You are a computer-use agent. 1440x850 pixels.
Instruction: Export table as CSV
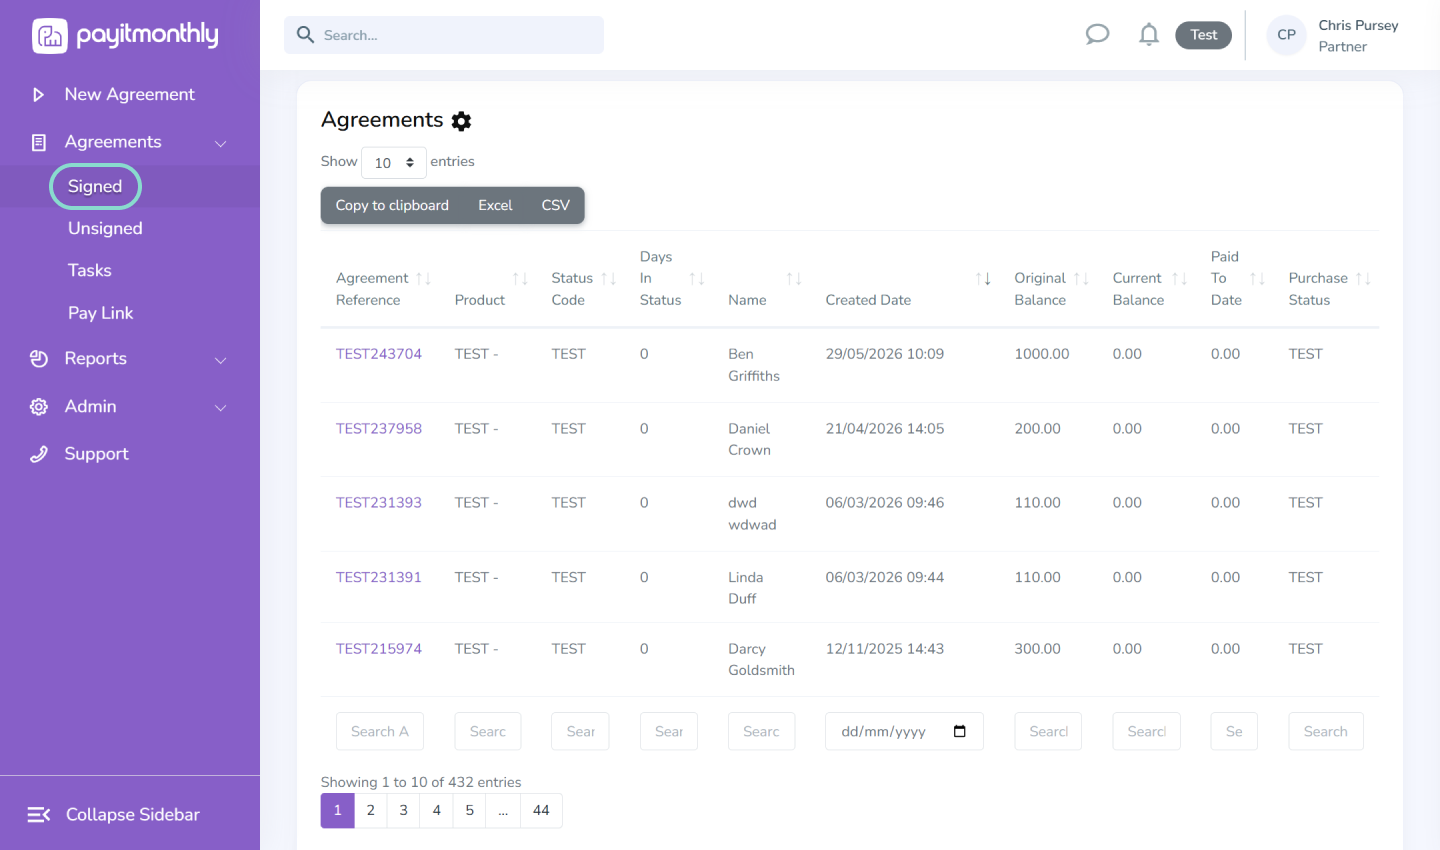[556, 206]
